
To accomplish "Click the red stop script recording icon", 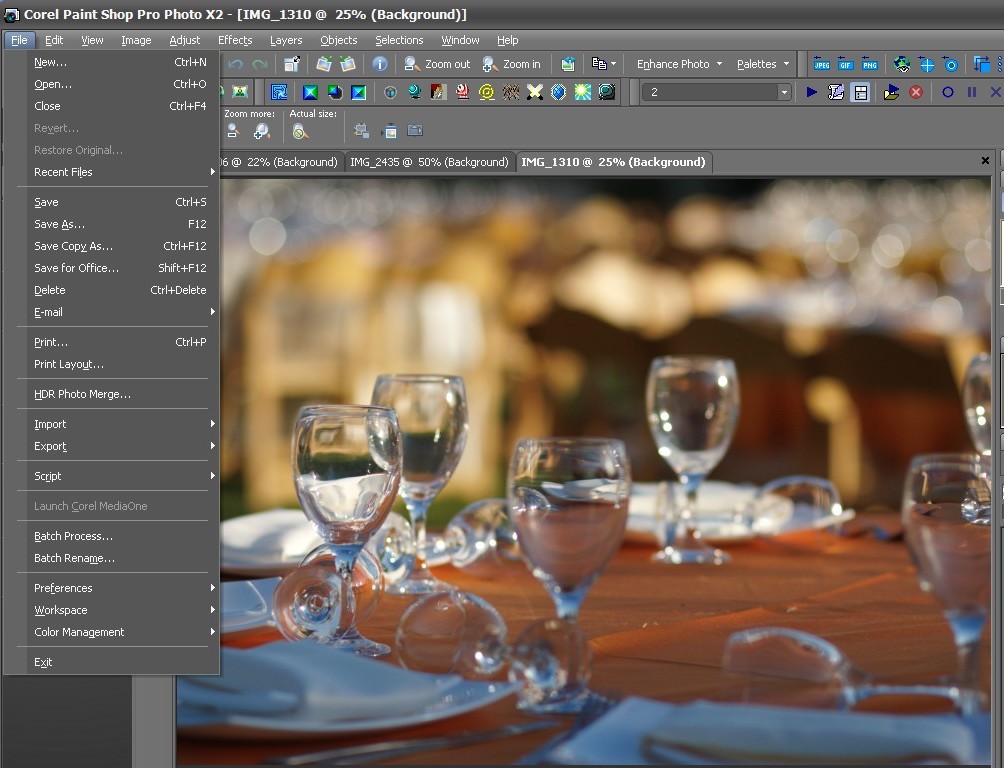I will click(915, 92).
